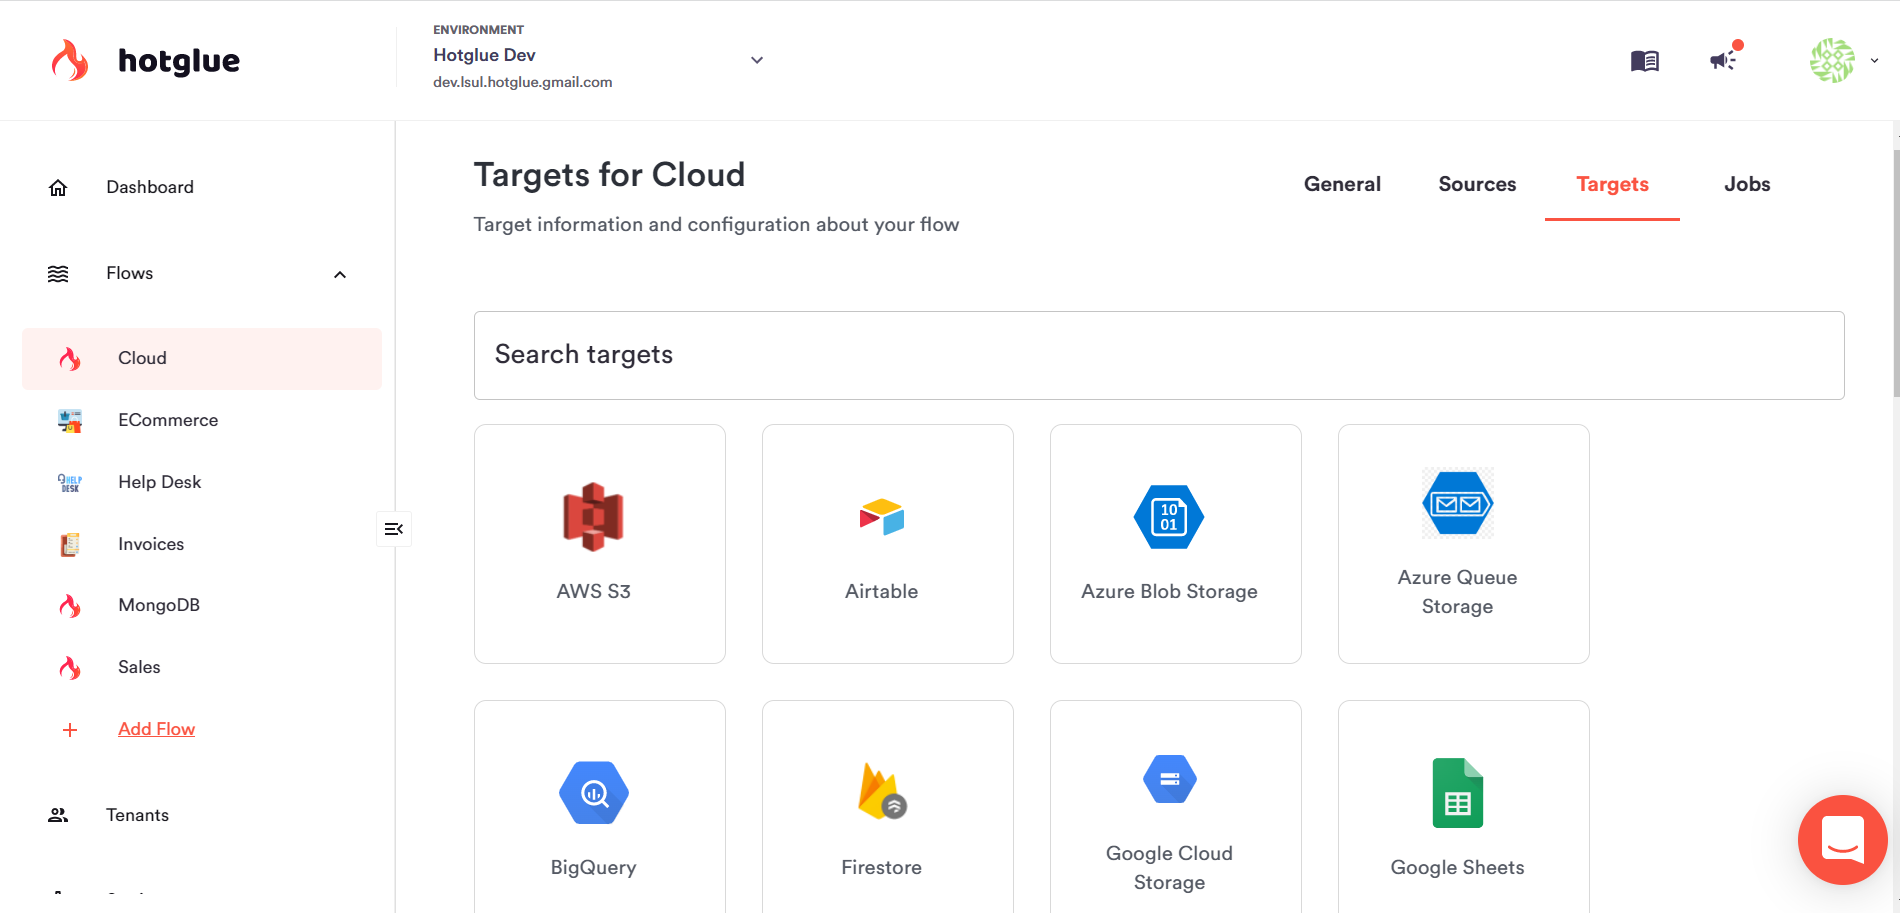Viewport: 1900px width, 913px height.
Task: Click the Google Cloud Storage label
Action: (1169, 868)
